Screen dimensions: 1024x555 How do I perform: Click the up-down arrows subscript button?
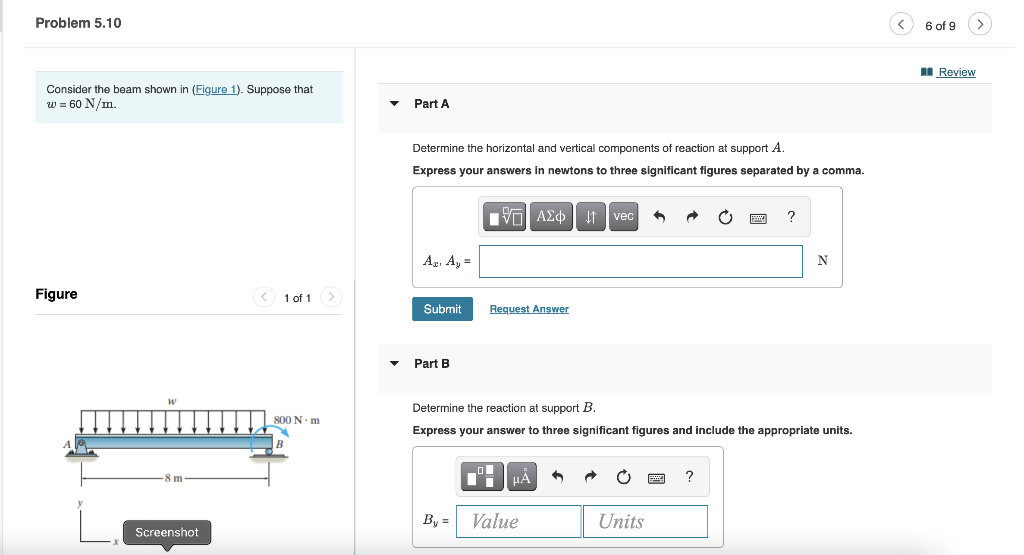click(590, 216)
